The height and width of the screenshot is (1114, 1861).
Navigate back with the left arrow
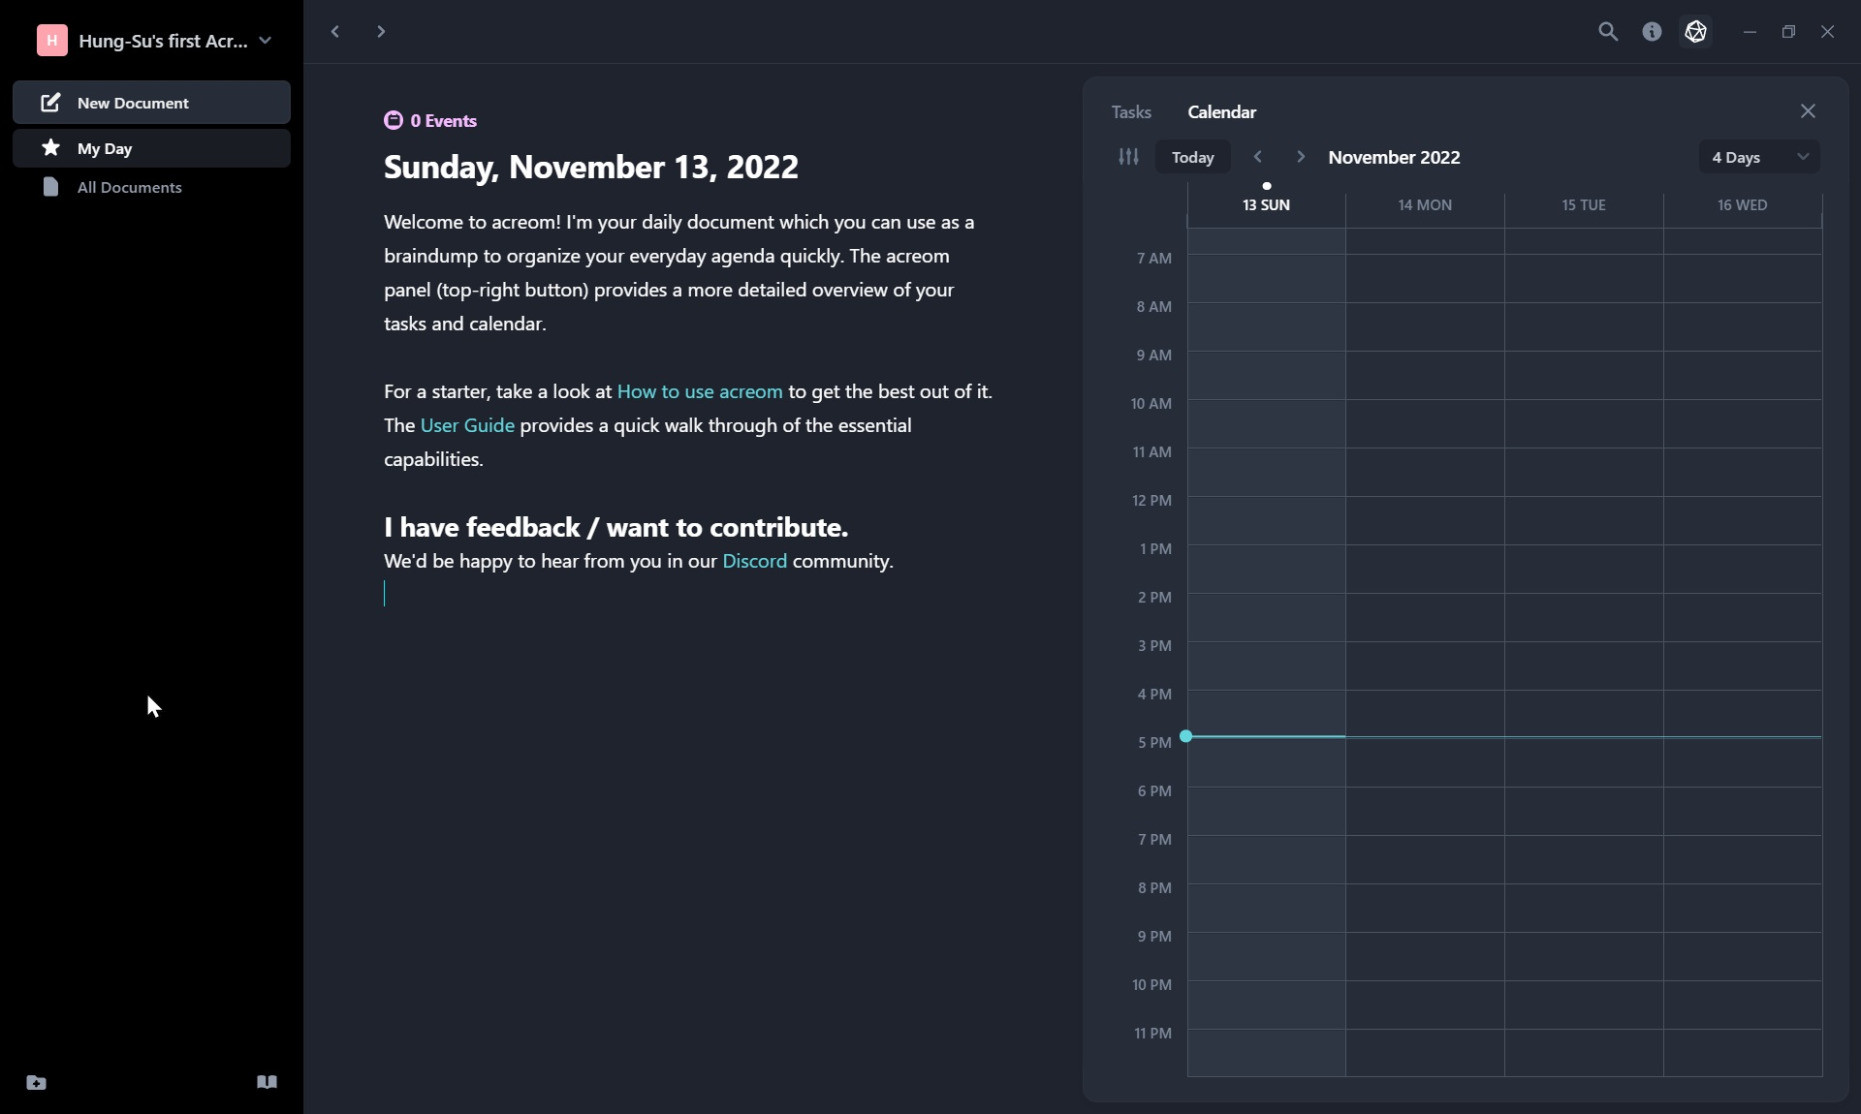pyautogui.click(x=336, y=32)
